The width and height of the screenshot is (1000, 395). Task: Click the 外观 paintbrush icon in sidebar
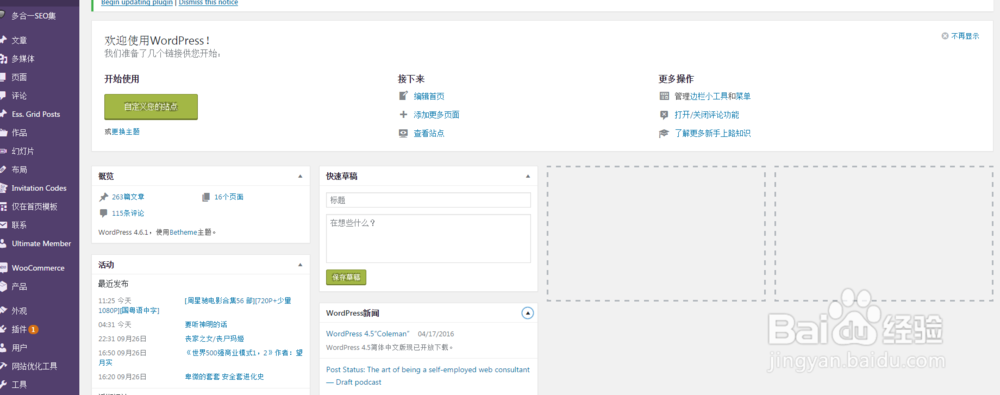[x=4, y=311]
